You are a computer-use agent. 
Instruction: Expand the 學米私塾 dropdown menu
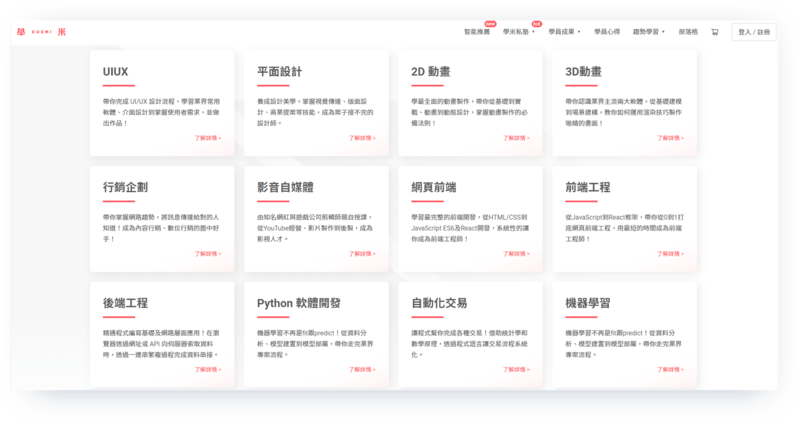coord(518,32)
